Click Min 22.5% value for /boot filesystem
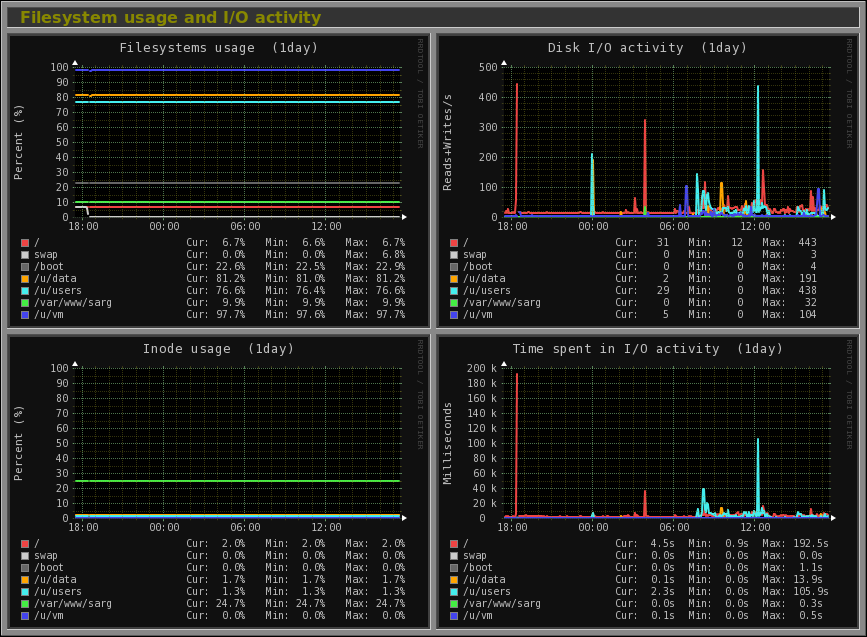Viewport: 867px width, 637px height. pyautogui.click(x=310, y=267)
